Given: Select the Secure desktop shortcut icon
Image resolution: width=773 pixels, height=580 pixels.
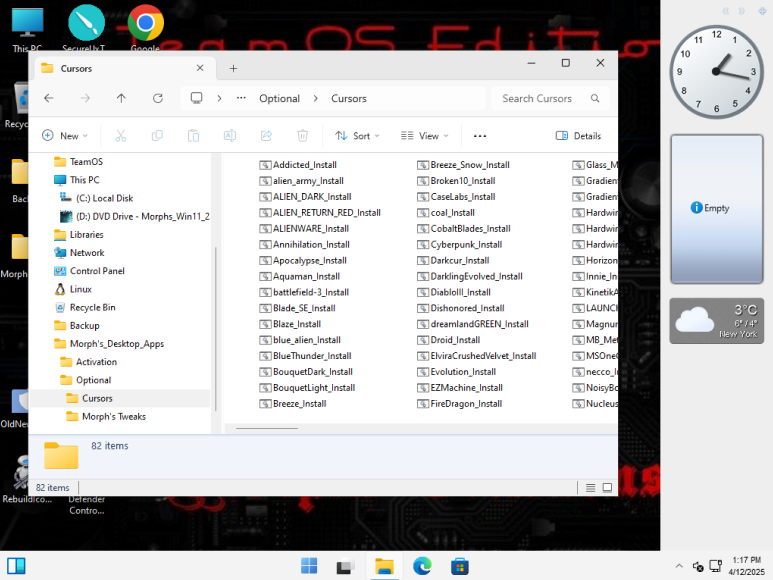Looking at the screenshot, I should [x=86, y=28].
